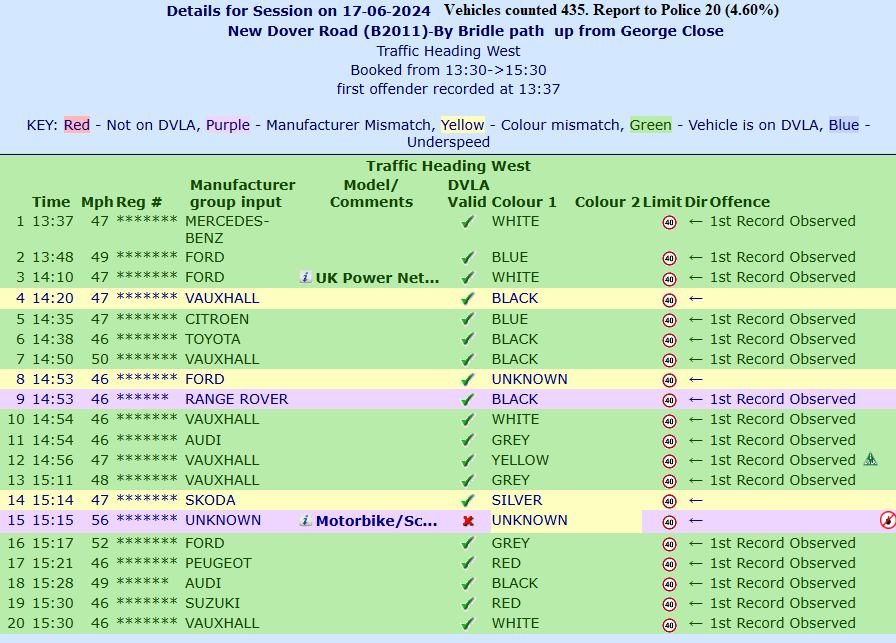Click the 40 limit sign on the Mercedes-Benz row

tap(669, 222)
